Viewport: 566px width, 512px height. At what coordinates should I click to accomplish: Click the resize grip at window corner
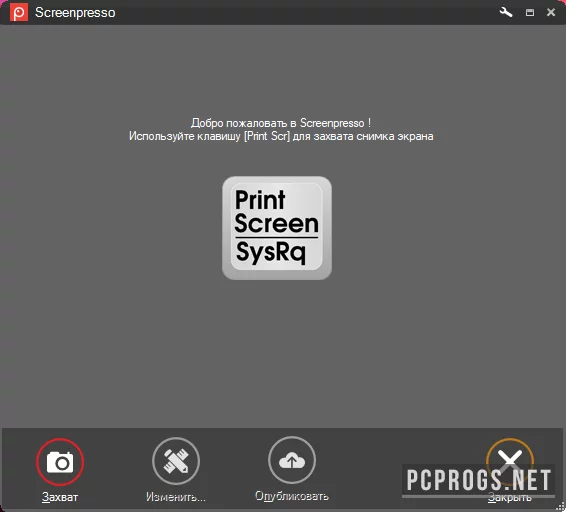560,506
